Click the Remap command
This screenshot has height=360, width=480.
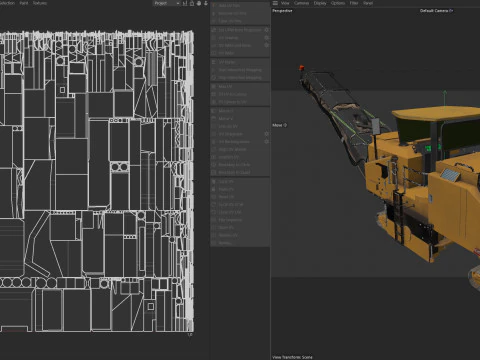coord(240,243)
